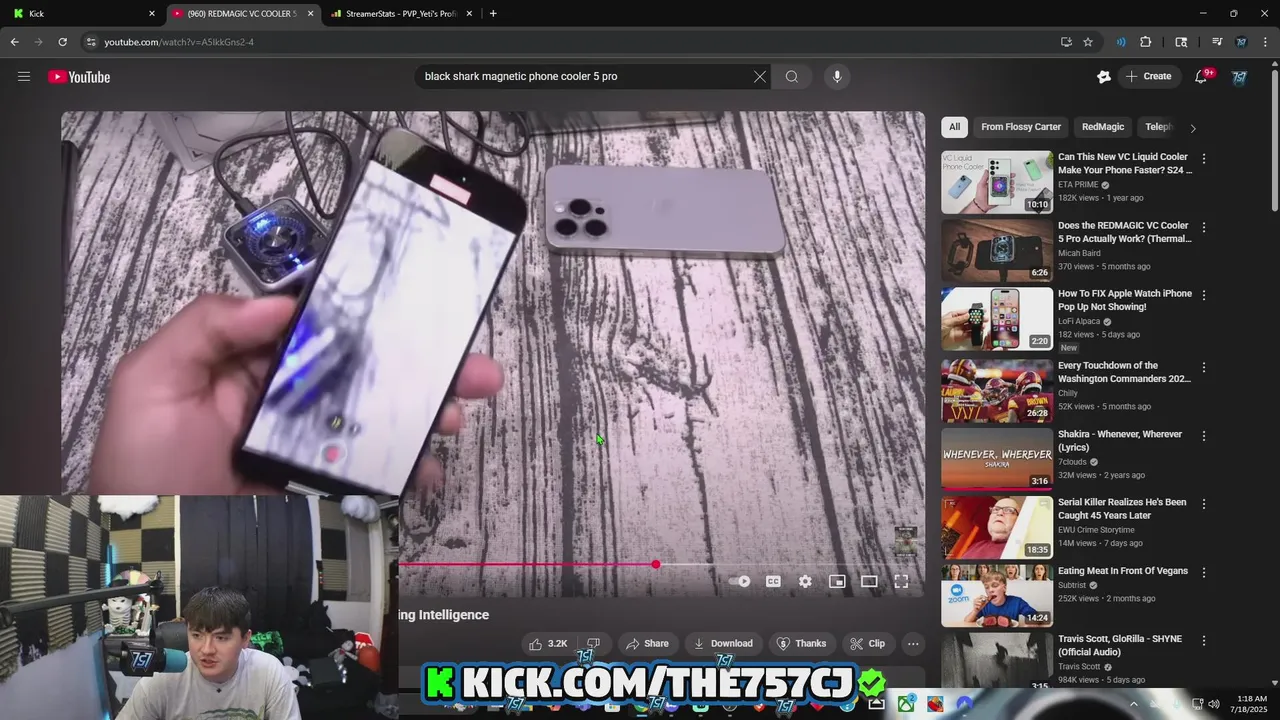
Task: Clear the YouTube search box text
Action: click(760, 77)
